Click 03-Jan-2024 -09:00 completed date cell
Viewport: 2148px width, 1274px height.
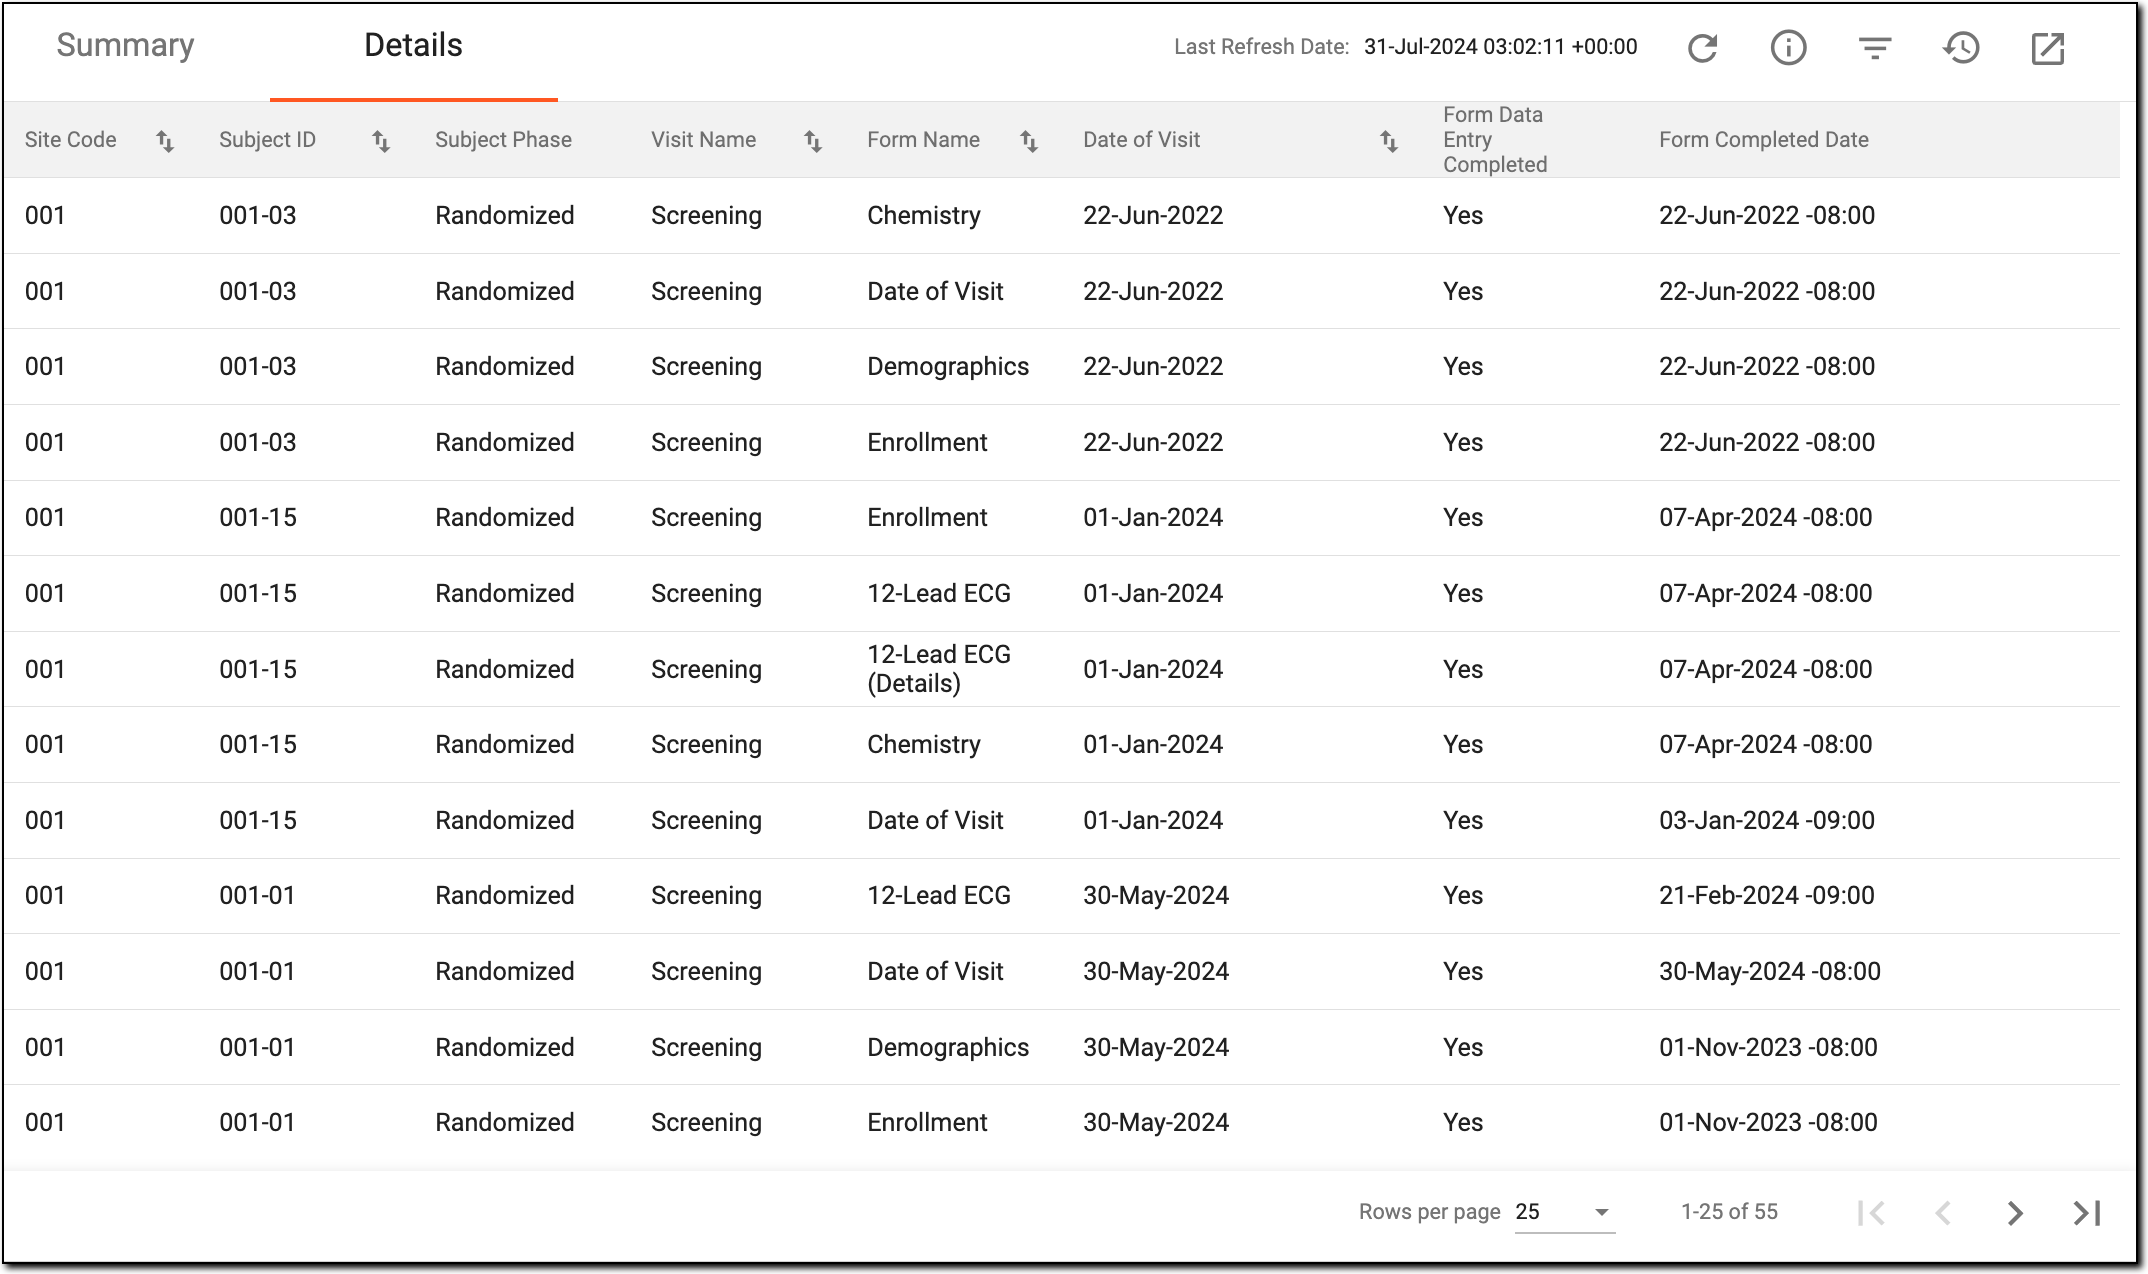click(x=1767, y=820)
